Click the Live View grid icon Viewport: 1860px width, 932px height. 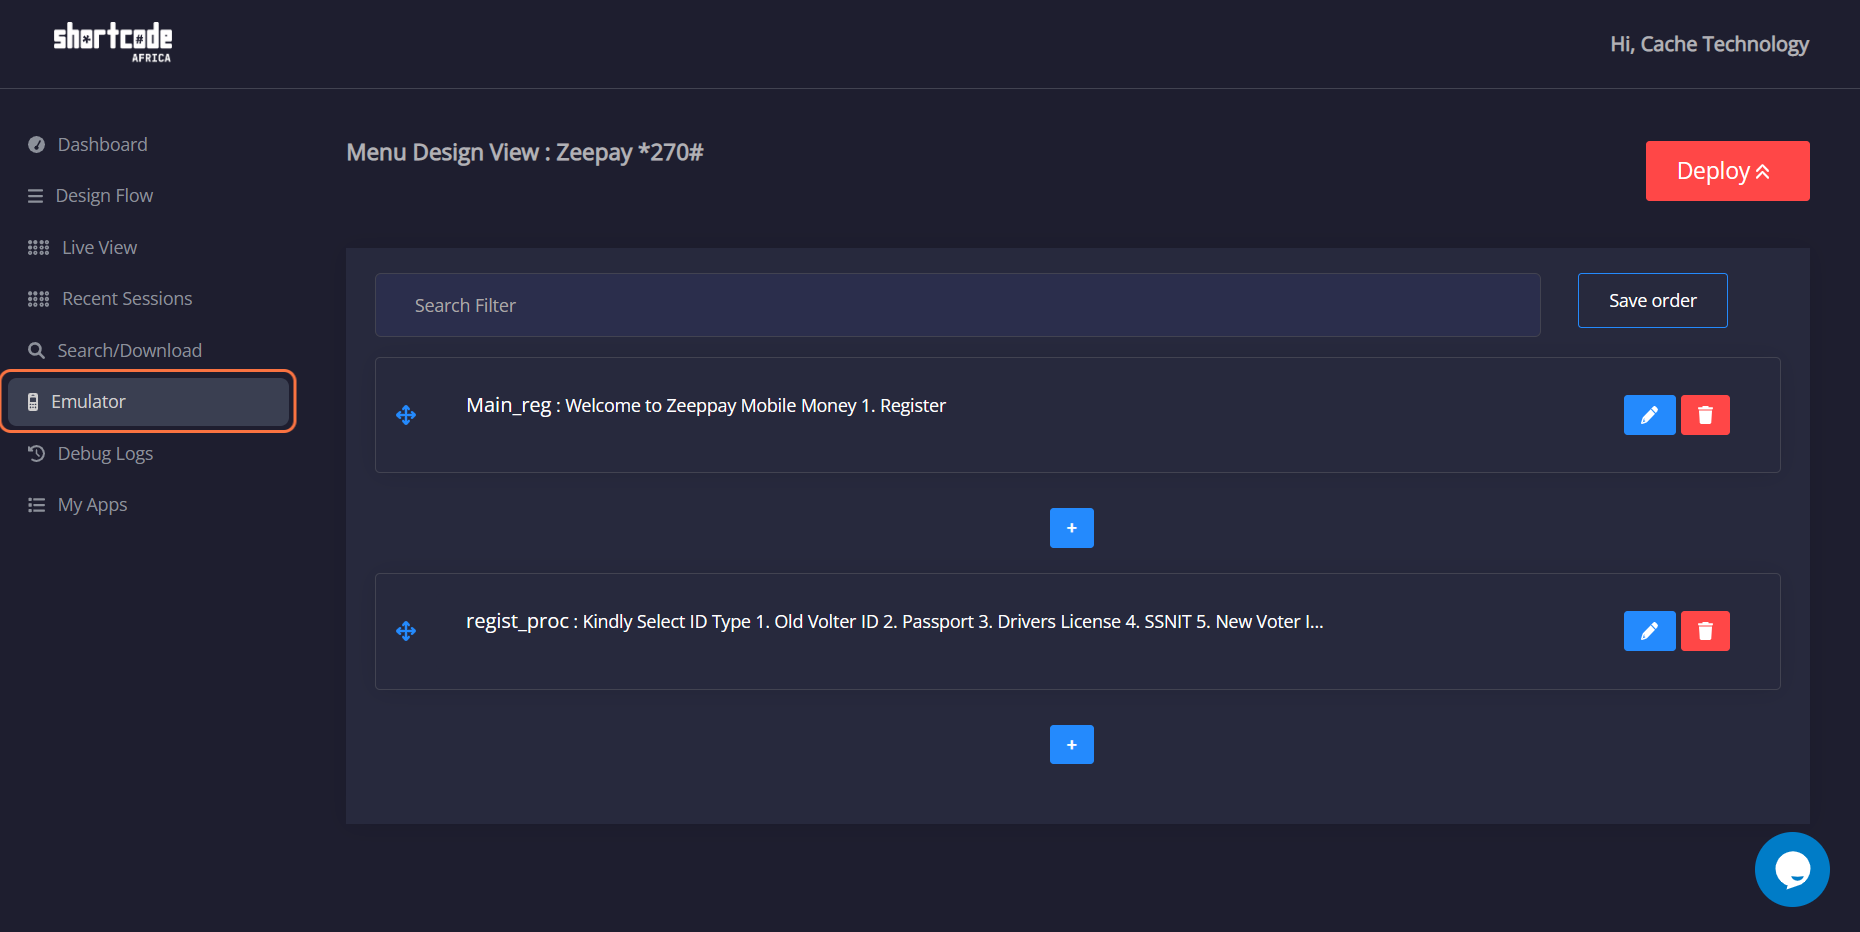click(38, 247)
